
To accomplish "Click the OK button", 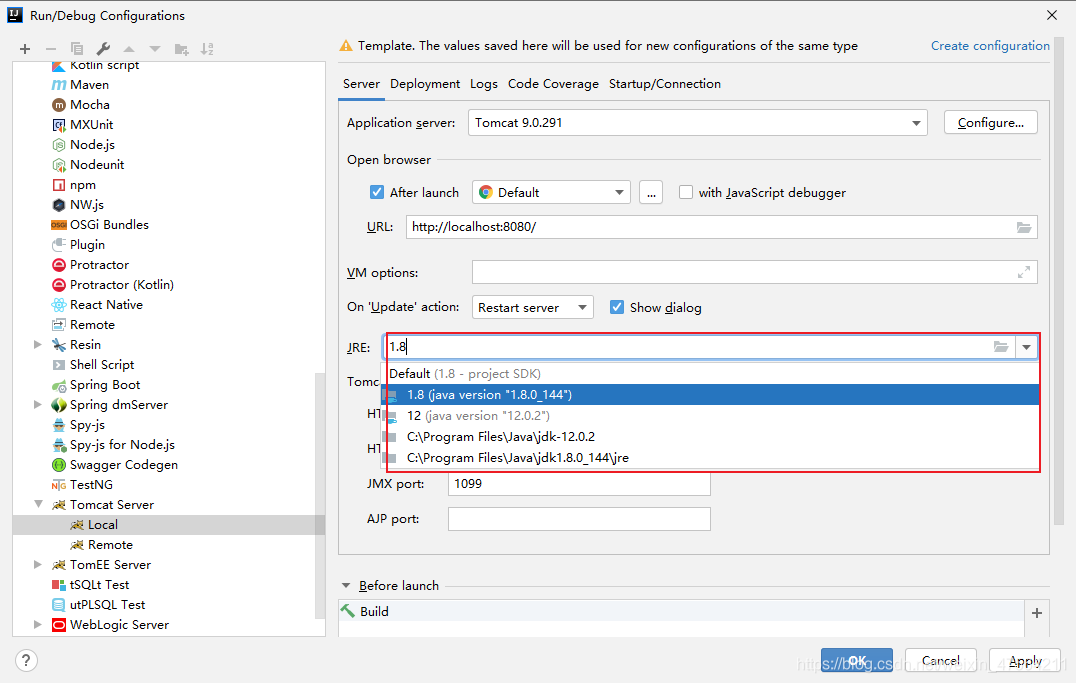I will coord(856,660).
